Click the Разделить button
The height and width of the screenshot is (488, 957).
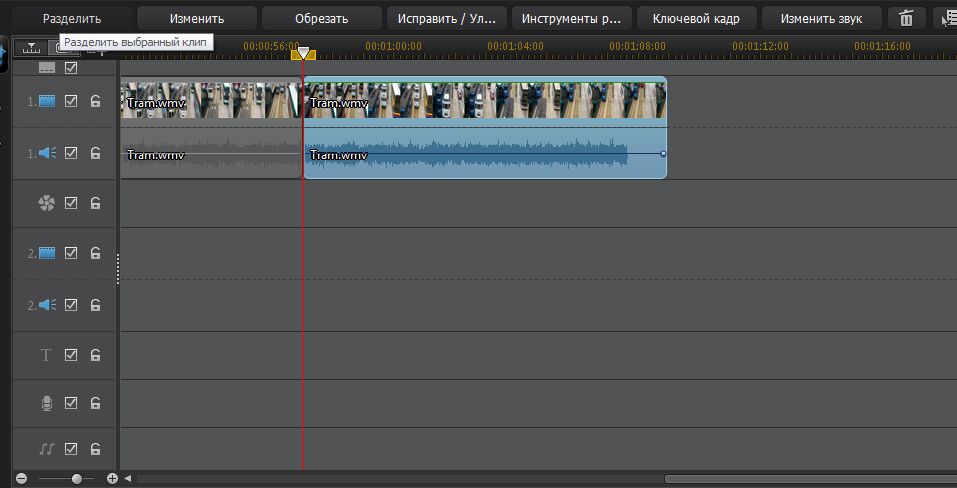(x=71, y=18)
